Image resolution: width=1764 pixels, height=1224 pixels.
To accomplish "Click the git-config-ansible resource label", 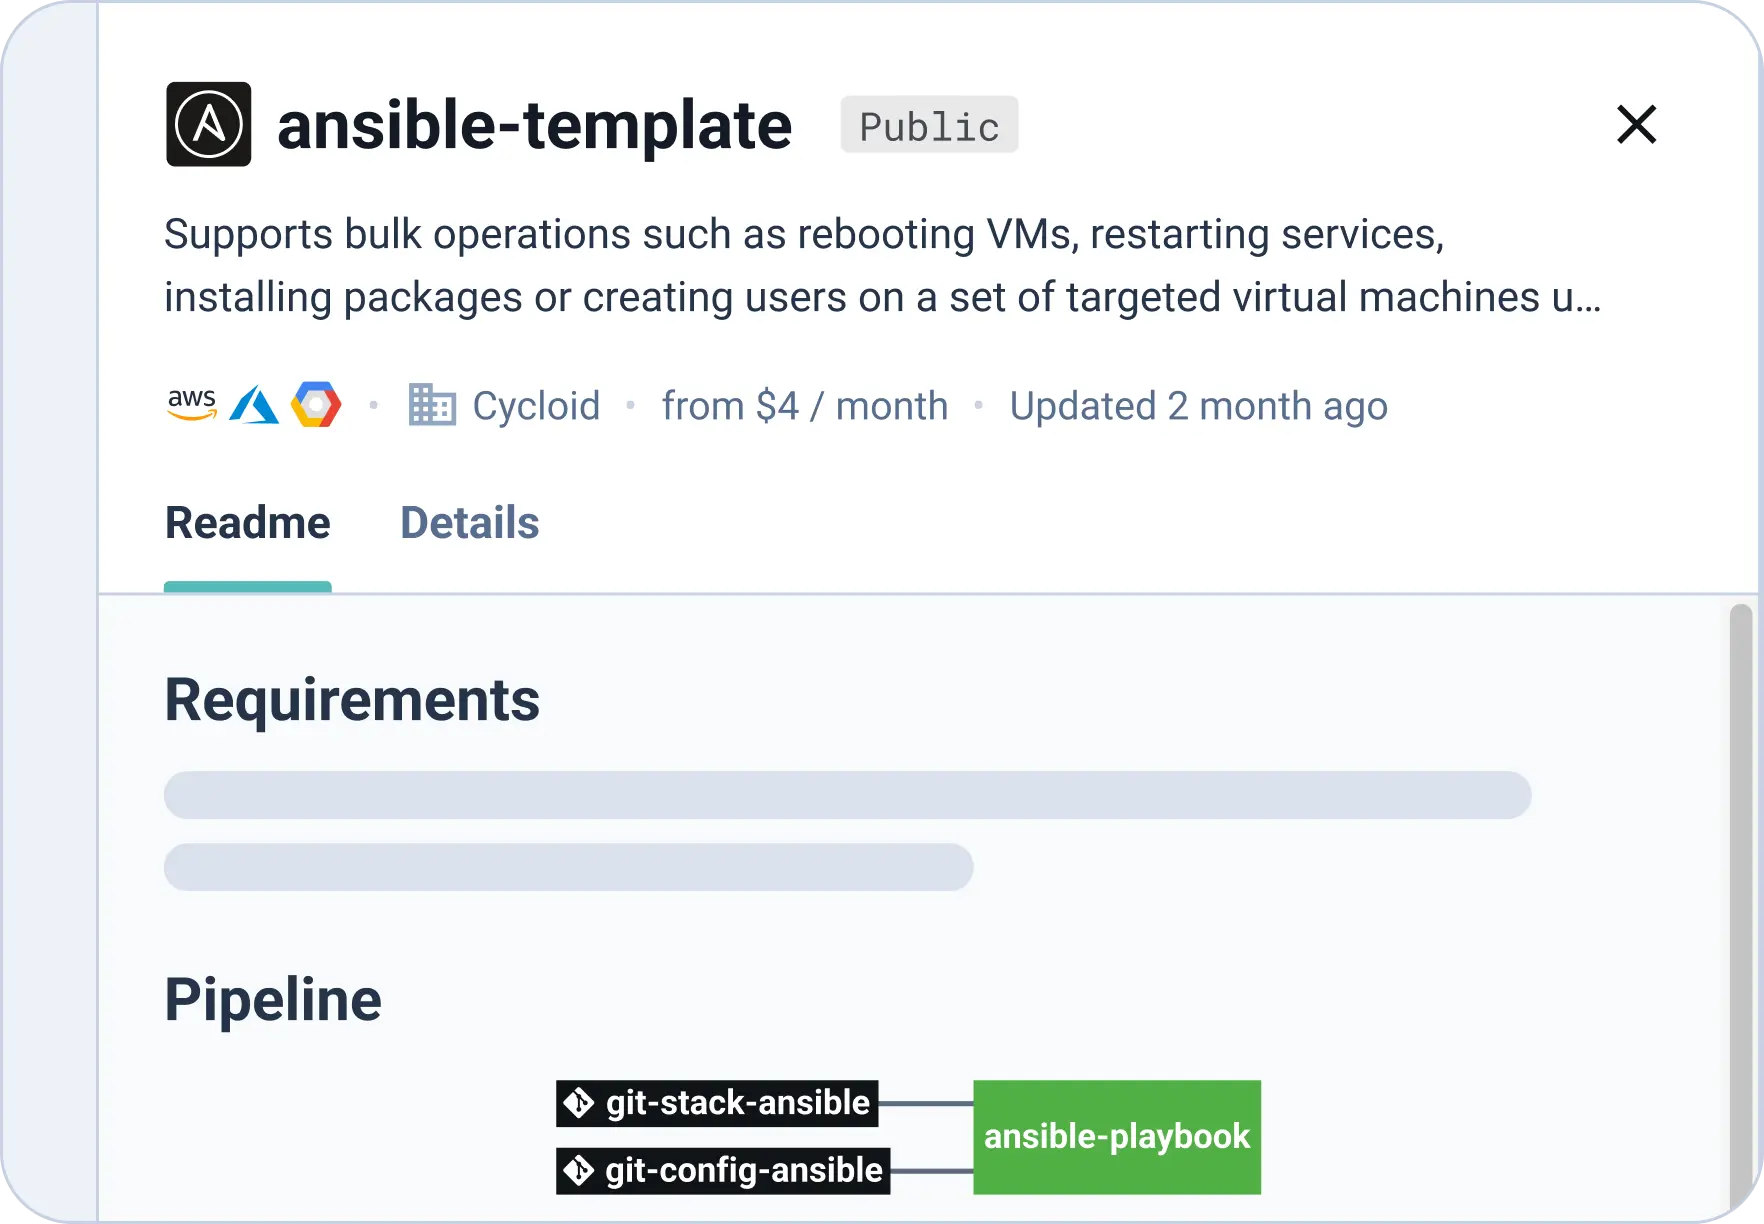I will (743, 1170).
